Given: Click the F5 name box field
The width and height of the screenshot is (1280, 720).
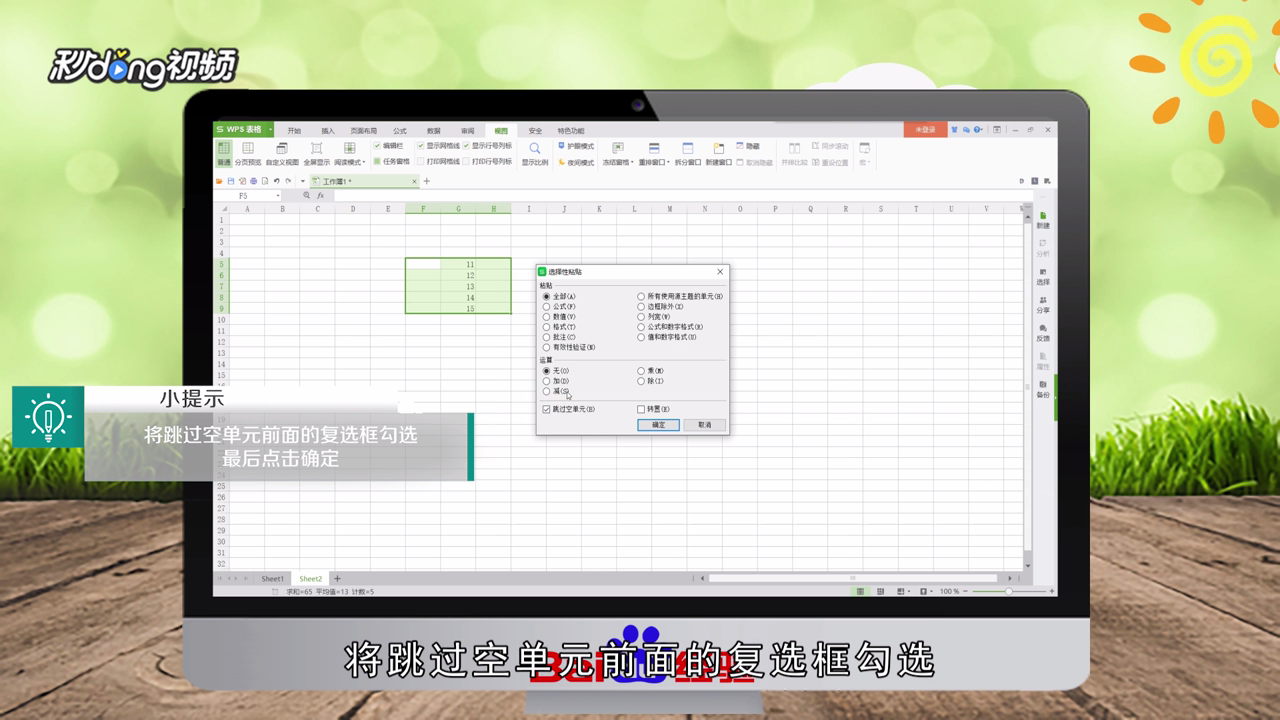Looking at the screenshot, I should click(x=245, y=196).
